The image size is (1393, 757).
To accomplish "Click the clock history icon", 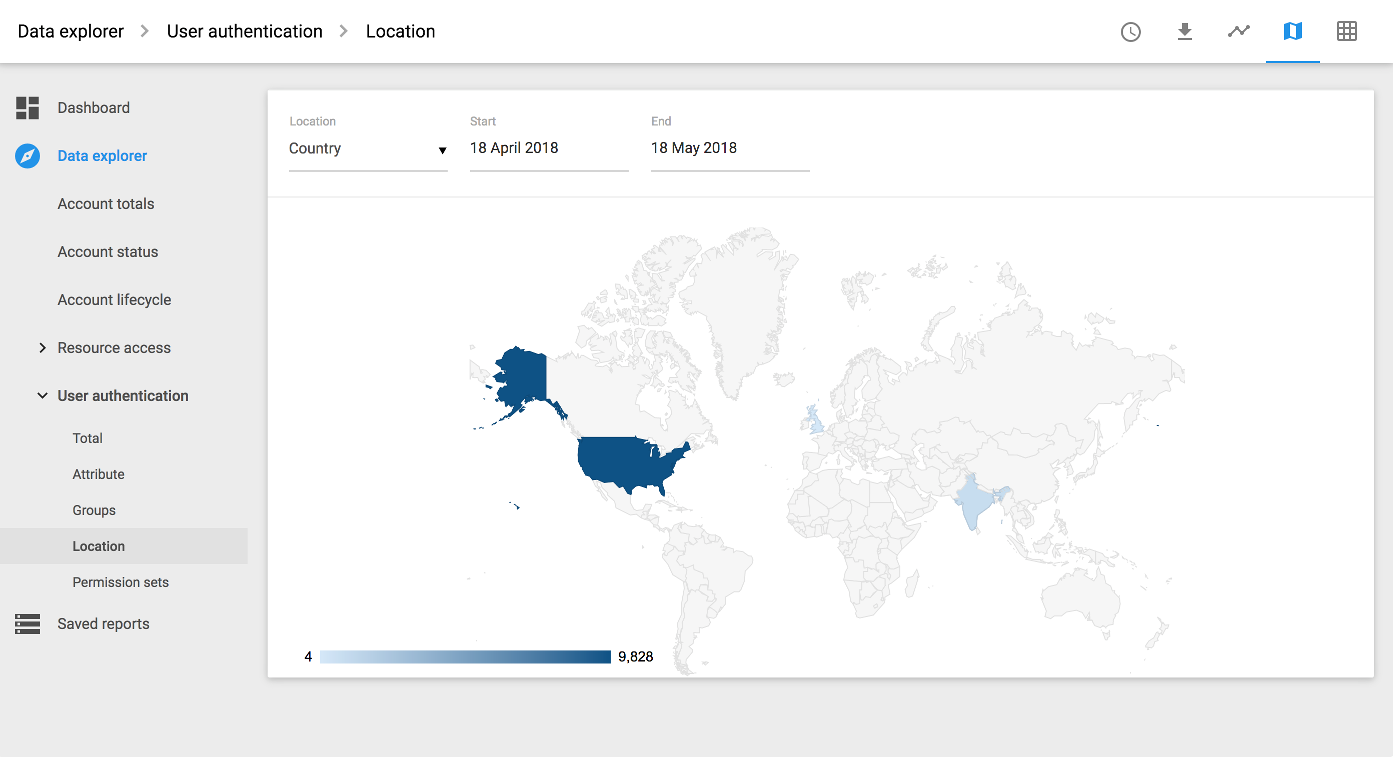I will click(x=1130, y=32).
